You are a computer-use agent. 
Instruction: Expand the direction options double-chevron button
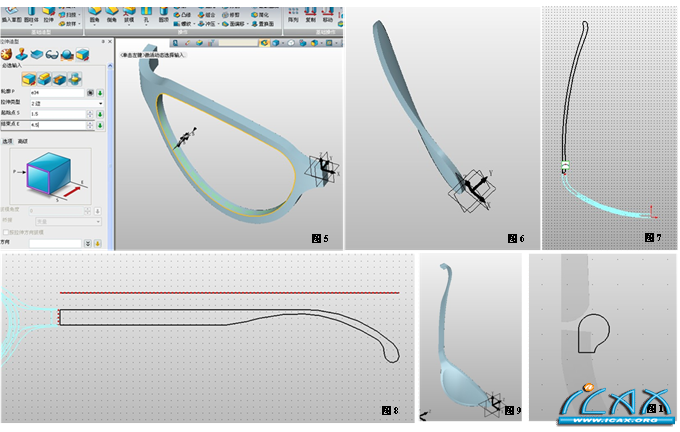[x=88, y=243]
